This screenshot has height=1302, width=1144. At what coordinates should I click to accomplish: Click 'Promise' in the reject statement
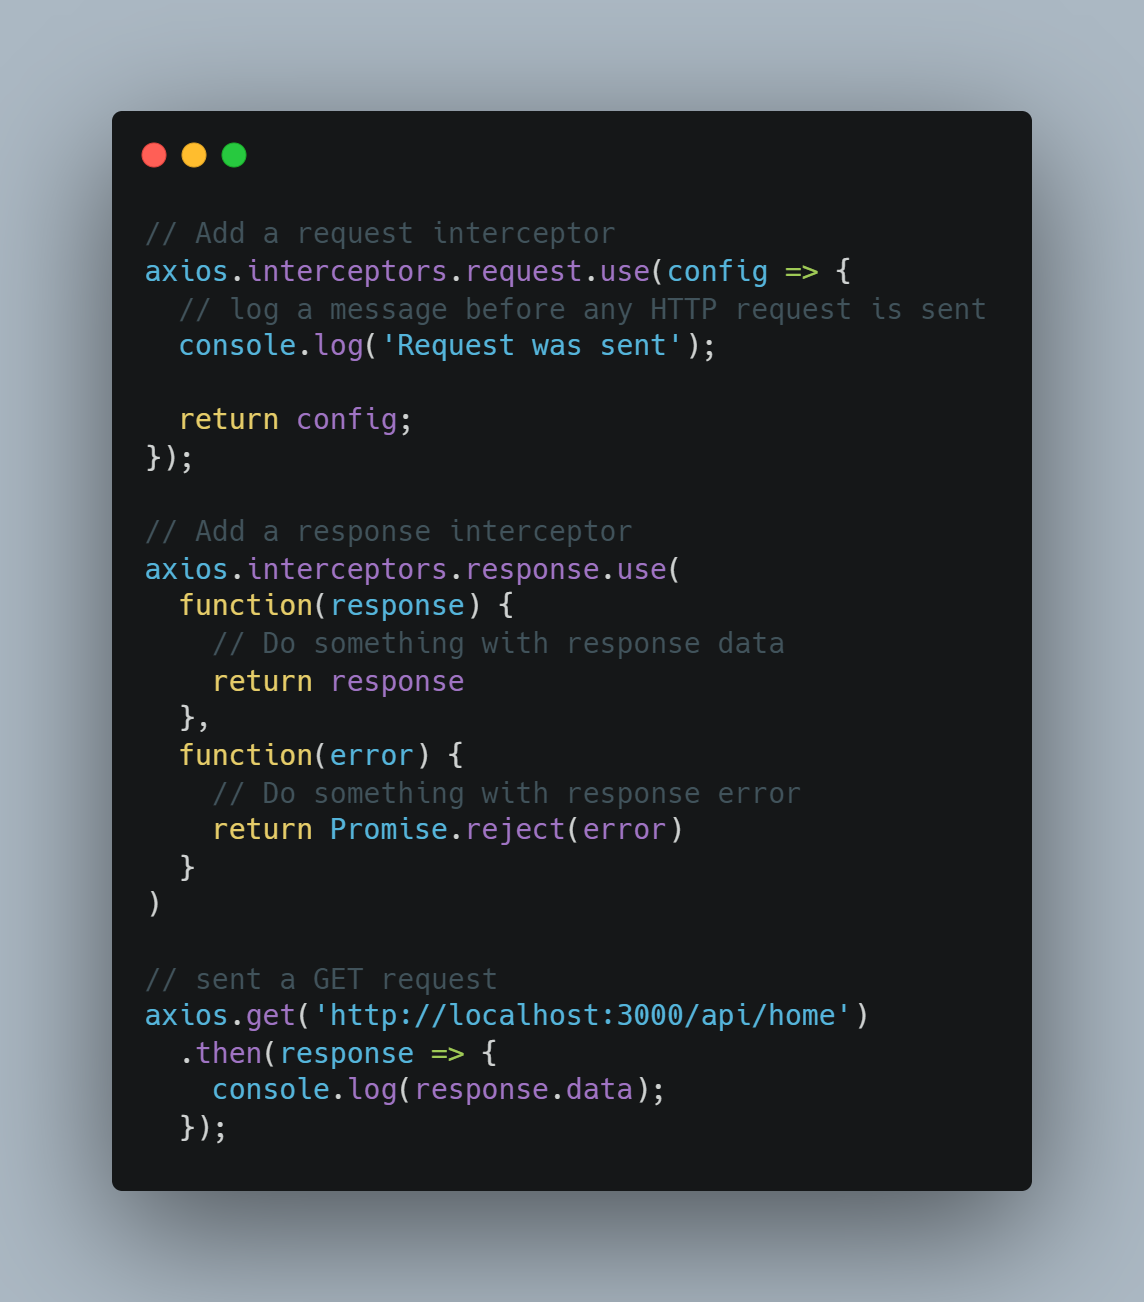tap(389, 830)
